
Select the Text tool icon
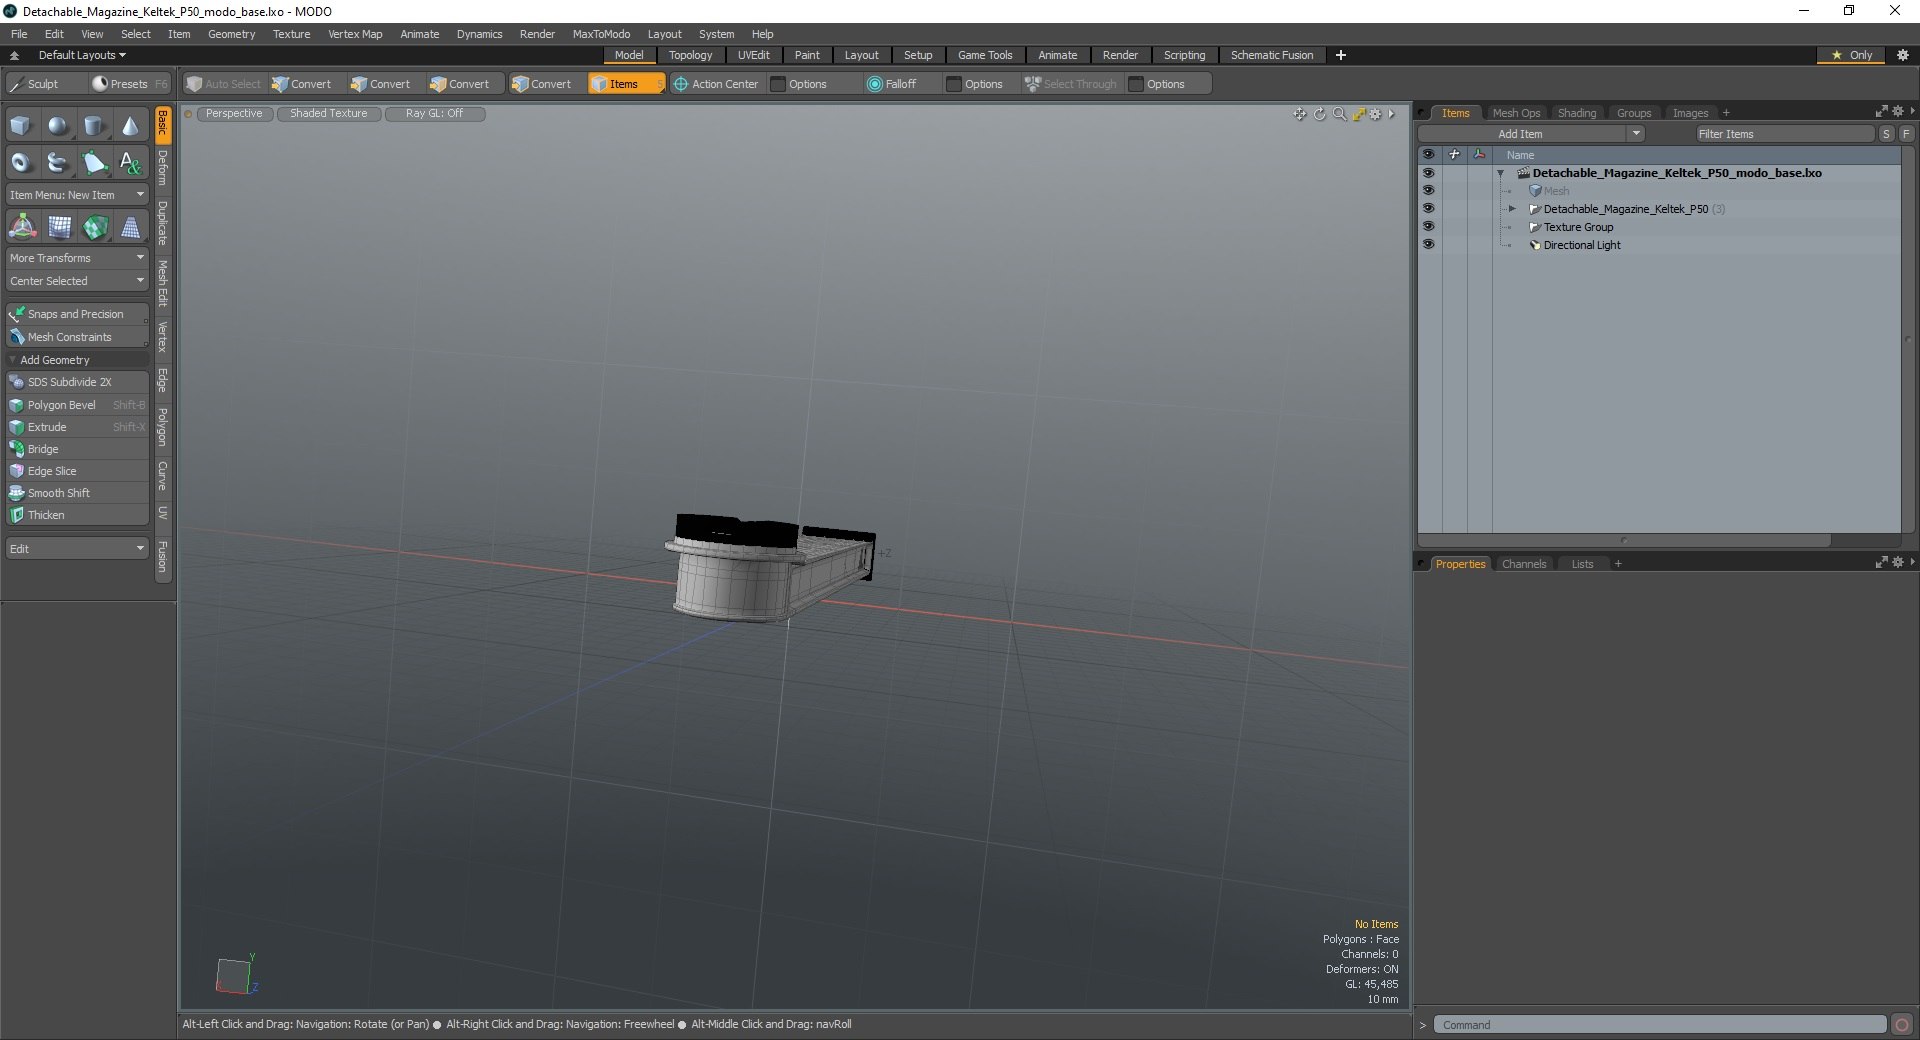click(x=130, y=163)
